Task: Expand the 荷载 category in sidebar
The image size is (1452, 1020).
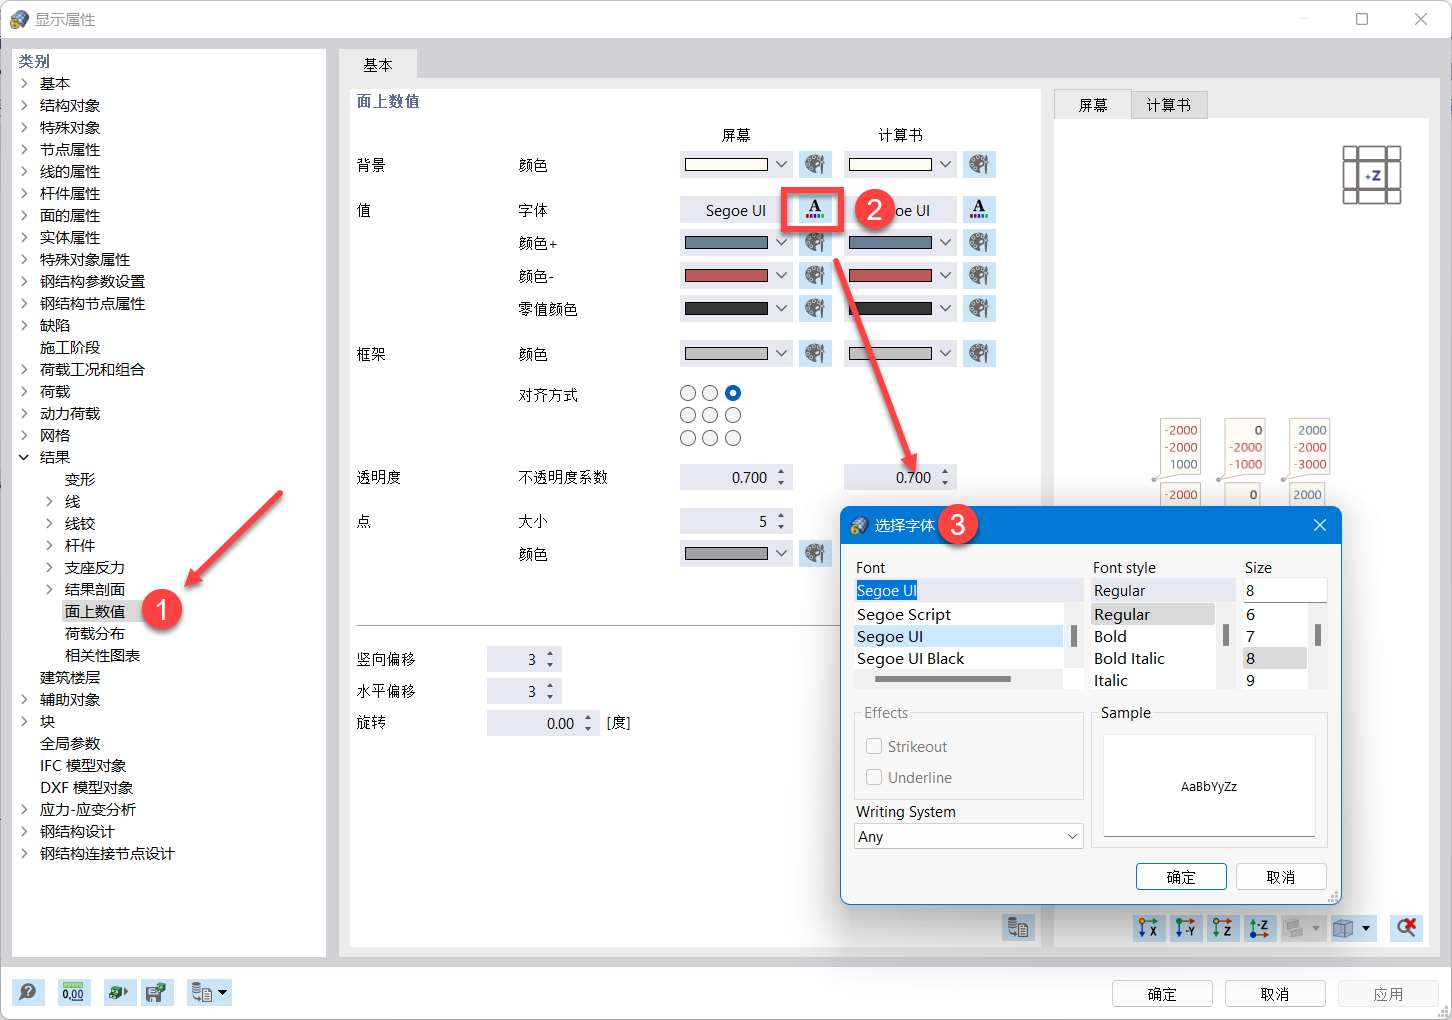Action: point(25,391)
